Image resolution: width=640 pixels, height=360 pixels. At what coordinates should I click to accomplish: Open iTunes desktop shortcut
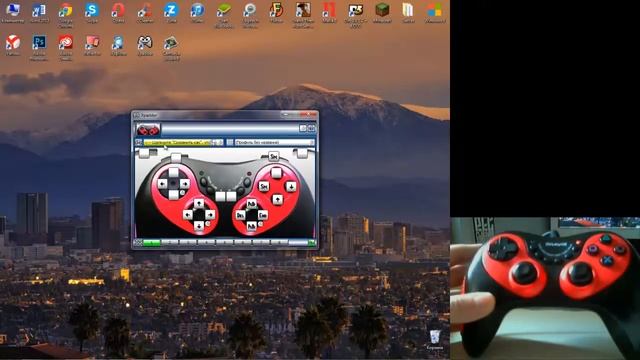[198, 12]
